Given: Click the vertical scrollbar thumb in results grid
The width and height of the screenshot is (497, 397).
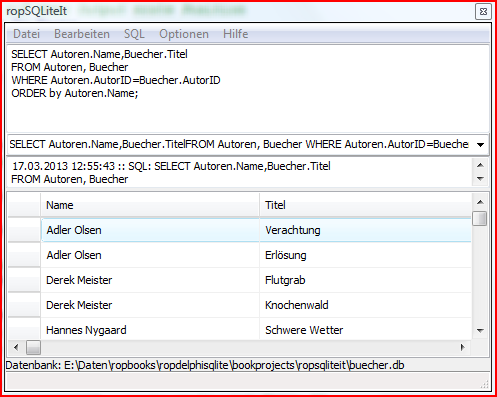Looking at the screenshot, I should (x=480, y=219).
